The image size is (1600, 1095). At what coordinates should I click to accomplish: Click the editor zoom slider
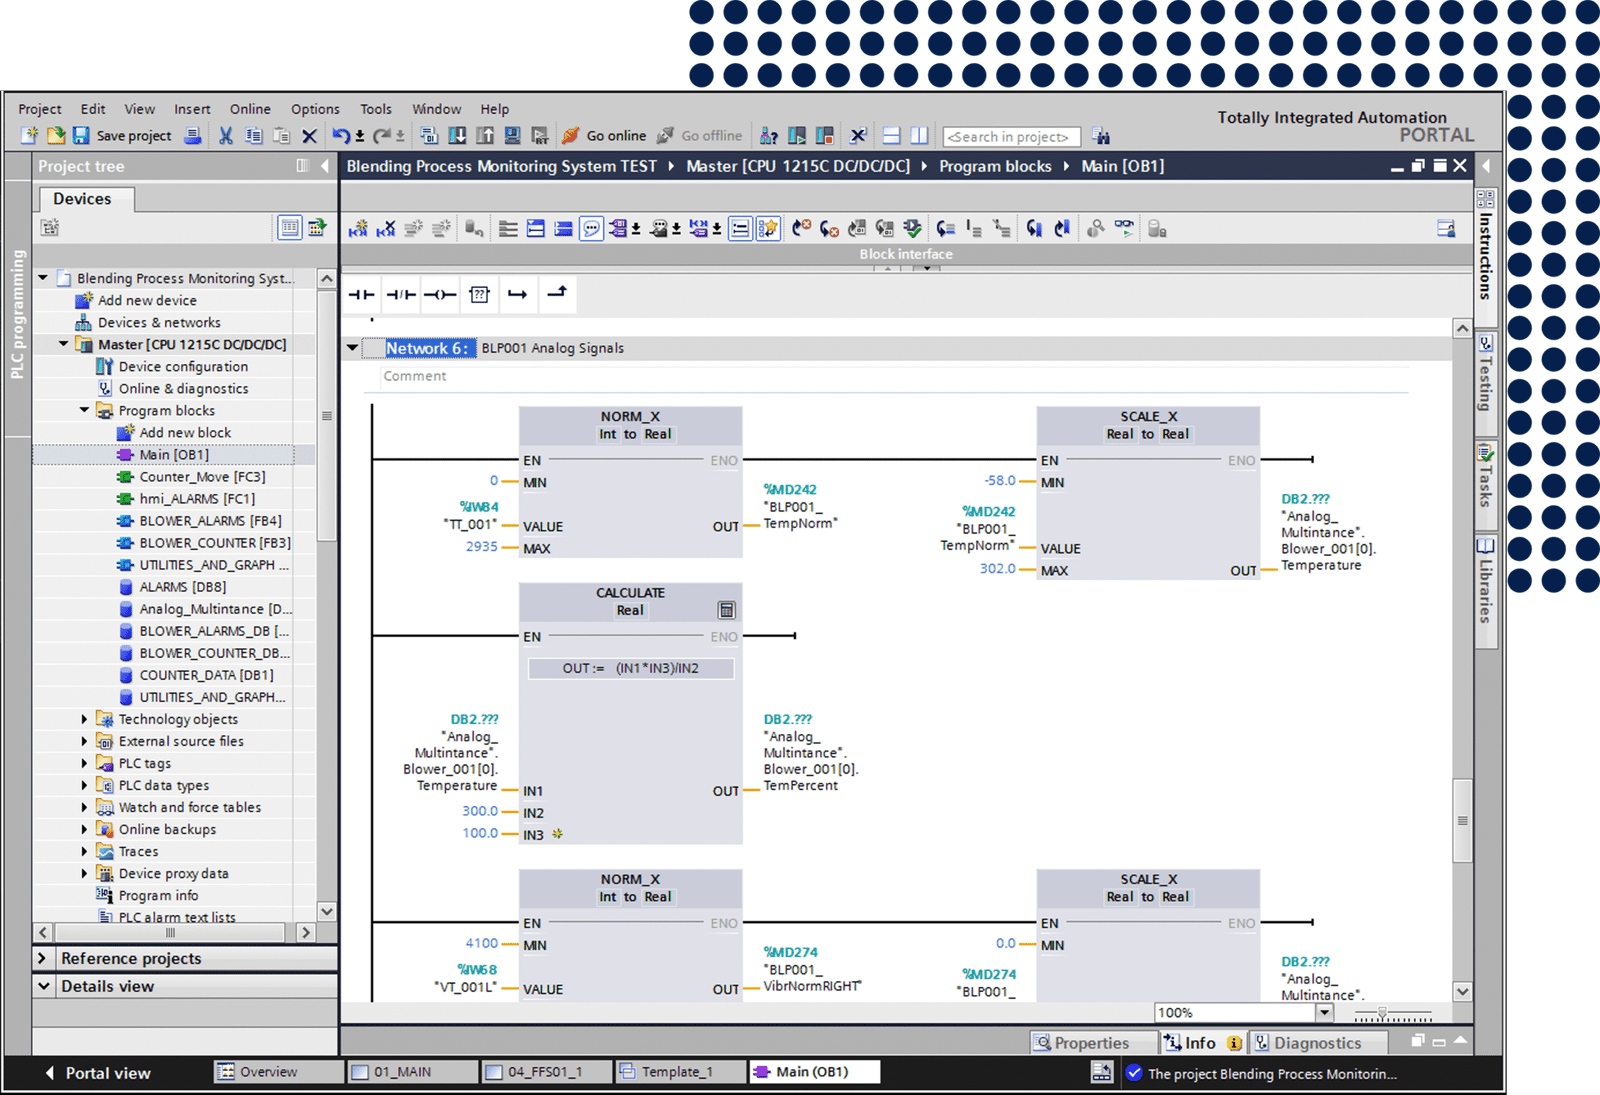pyautogui.click(x=1383, y=1013)
